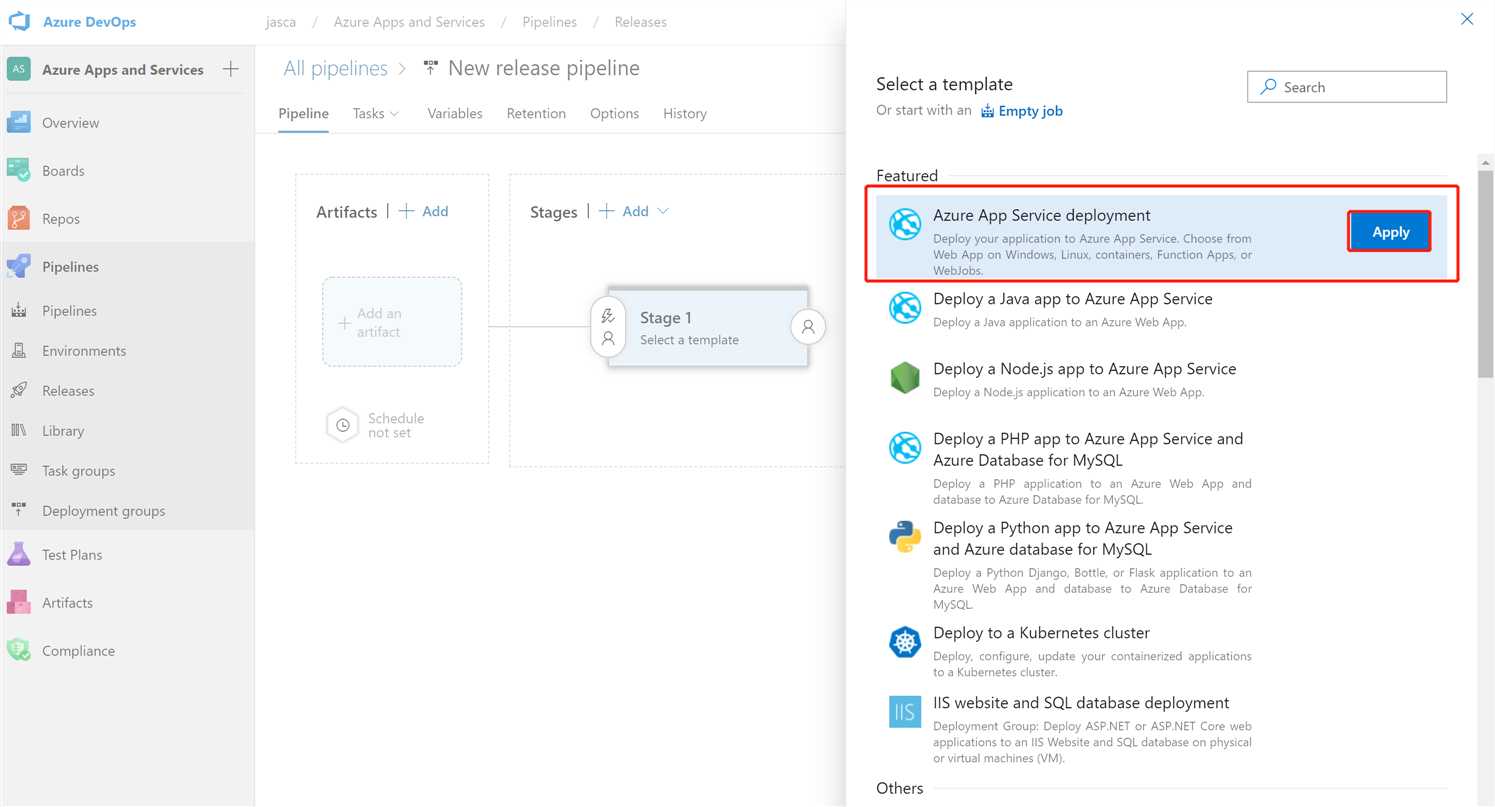Select Deploy to a Kubernetes cluster template
The image size is (1495, 807).
point(1041,633)
